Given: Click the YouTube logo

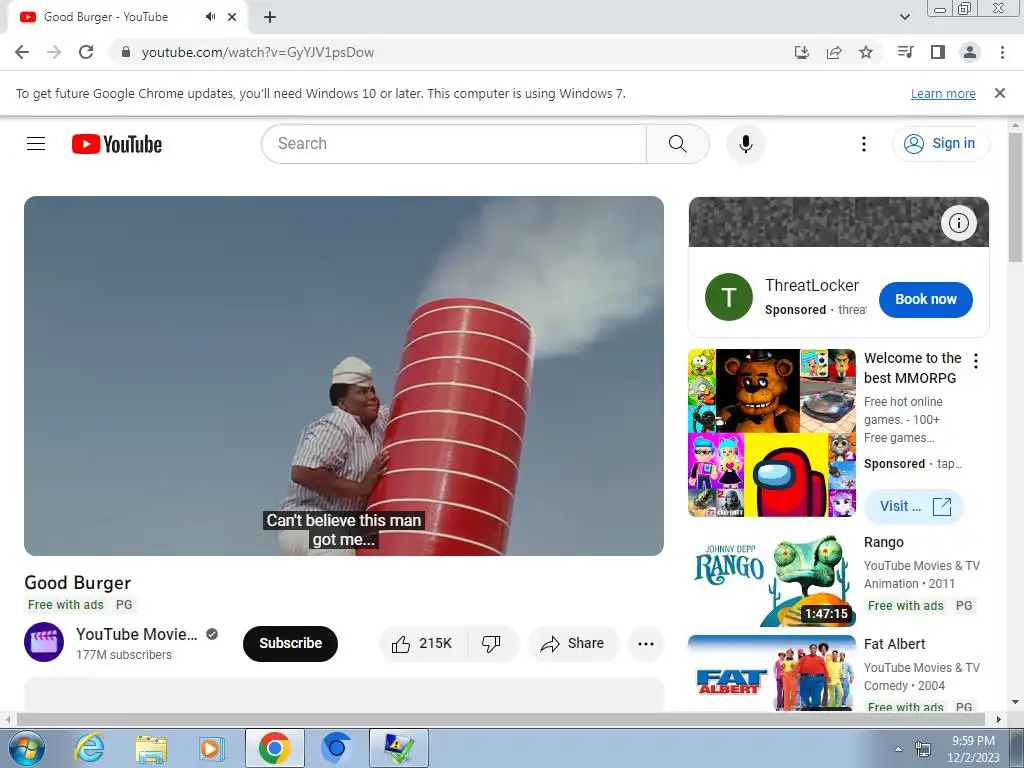Looking at the screenshot, I should point(117,144).
